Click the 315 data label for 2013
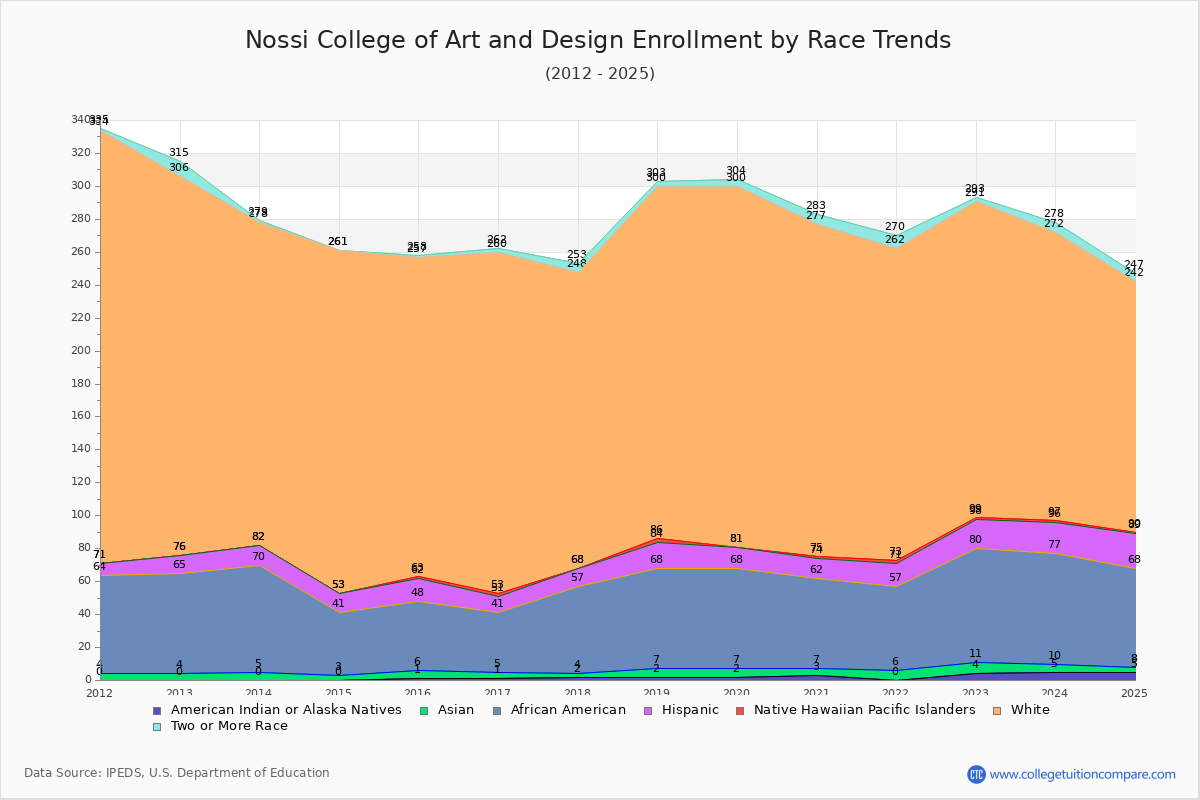1200x800 pixels. pos(179,153)
